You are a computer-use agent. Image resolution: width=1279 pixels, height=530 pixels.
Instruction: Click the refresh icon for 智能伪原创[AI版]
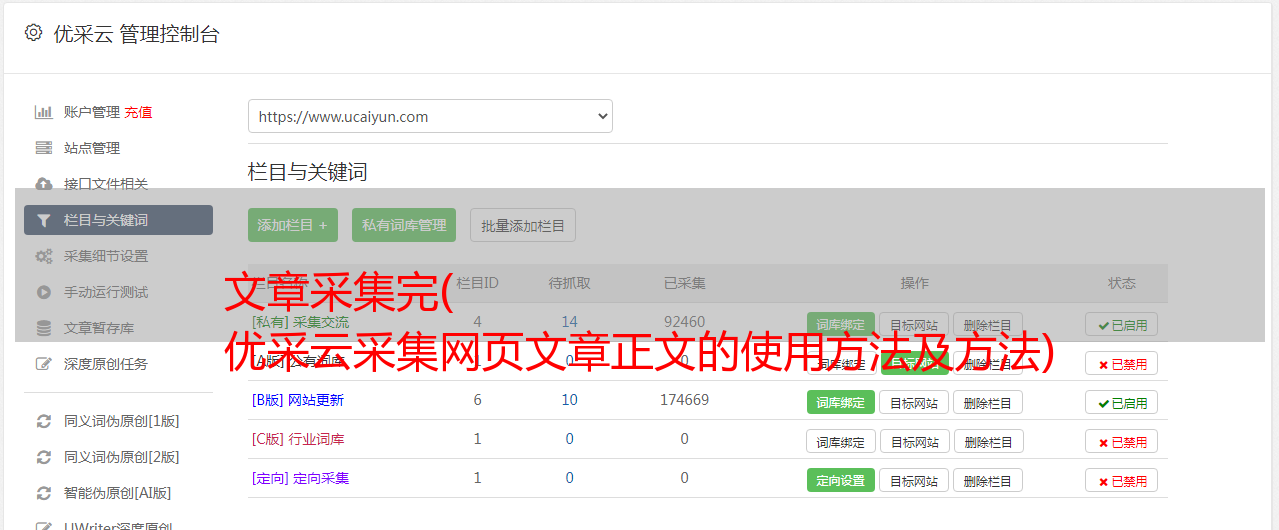tap(43, 493)
